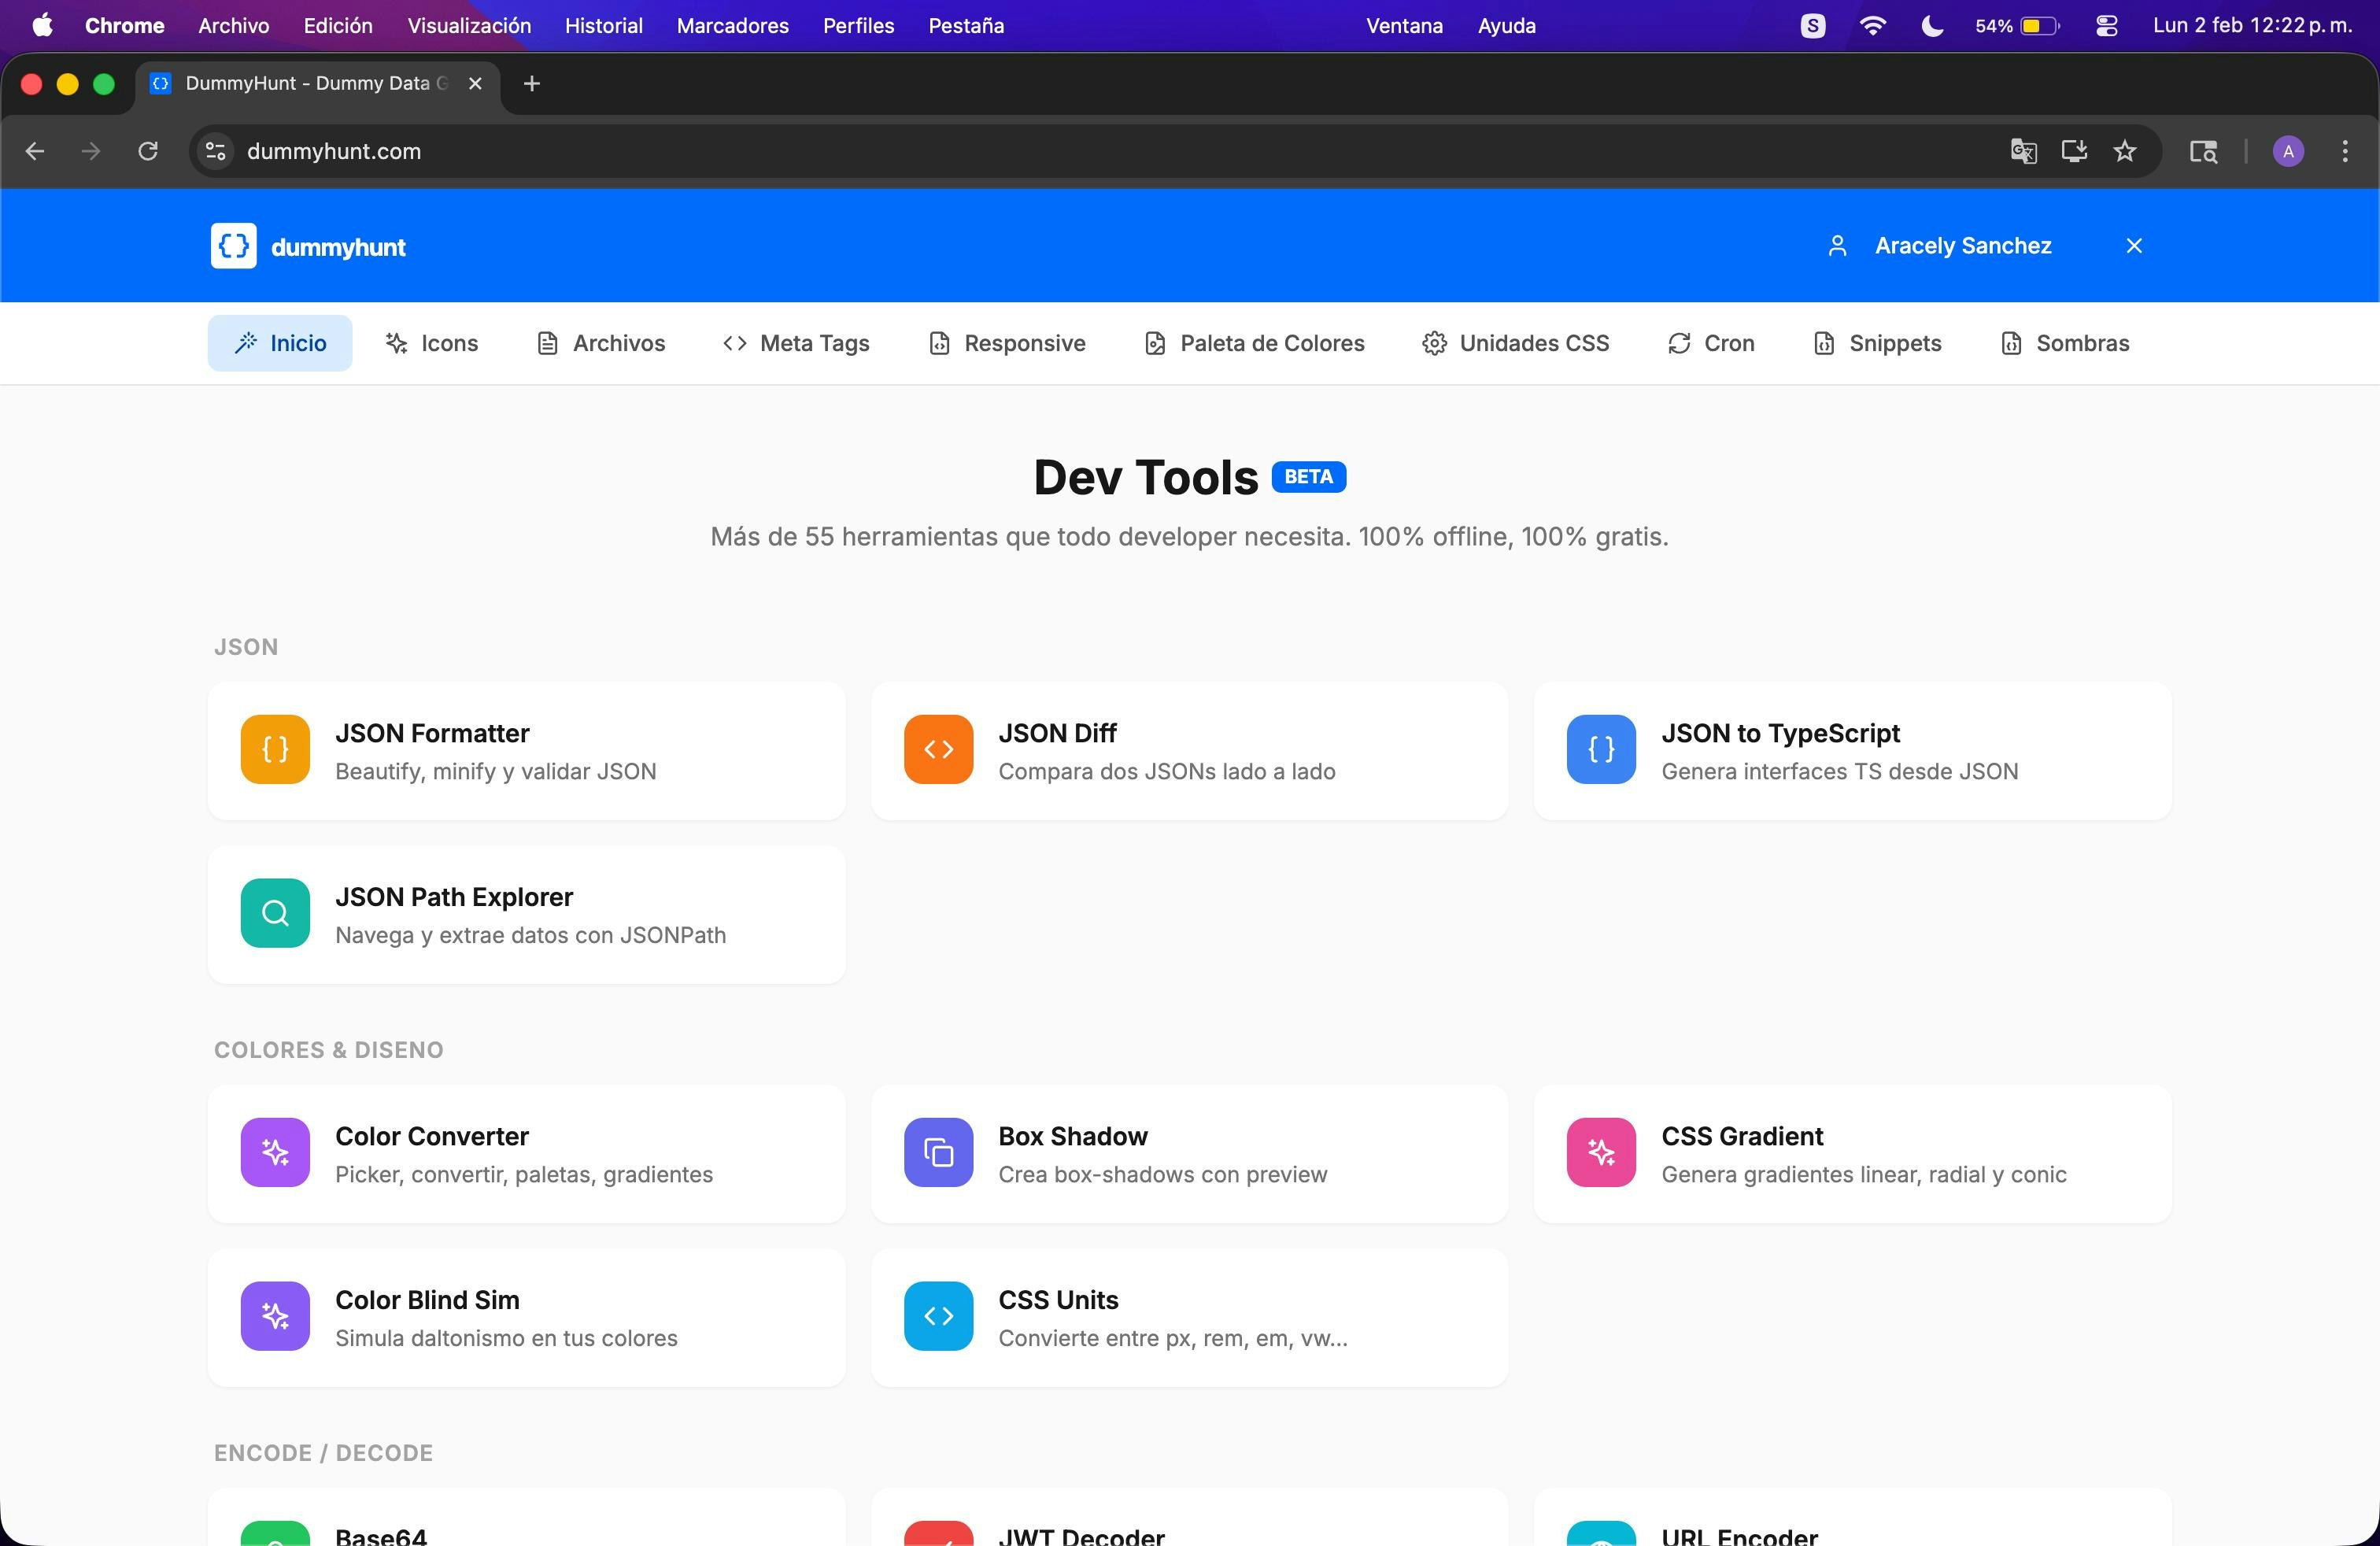This screenshot has width=2380, height=1546.
Task: Open the Google Translate icon in address bar
Action: click(2023, 151)
